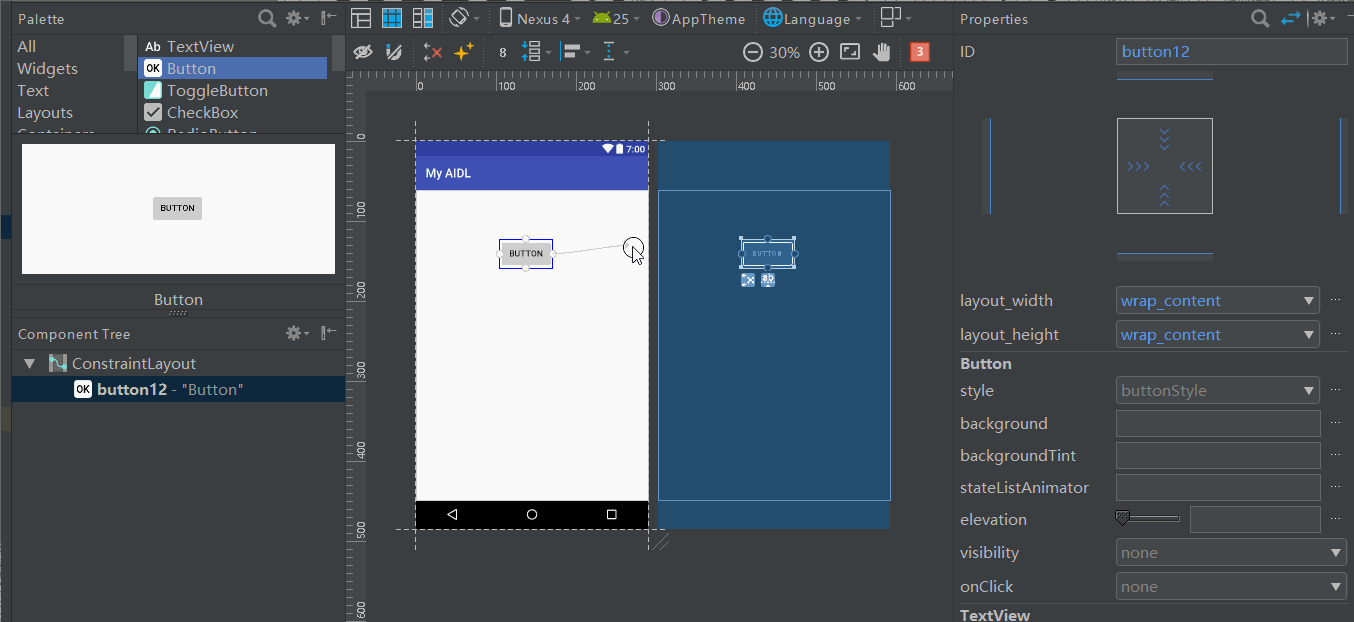Click the Infer Constraints sparkle icon

coord(463,52)
